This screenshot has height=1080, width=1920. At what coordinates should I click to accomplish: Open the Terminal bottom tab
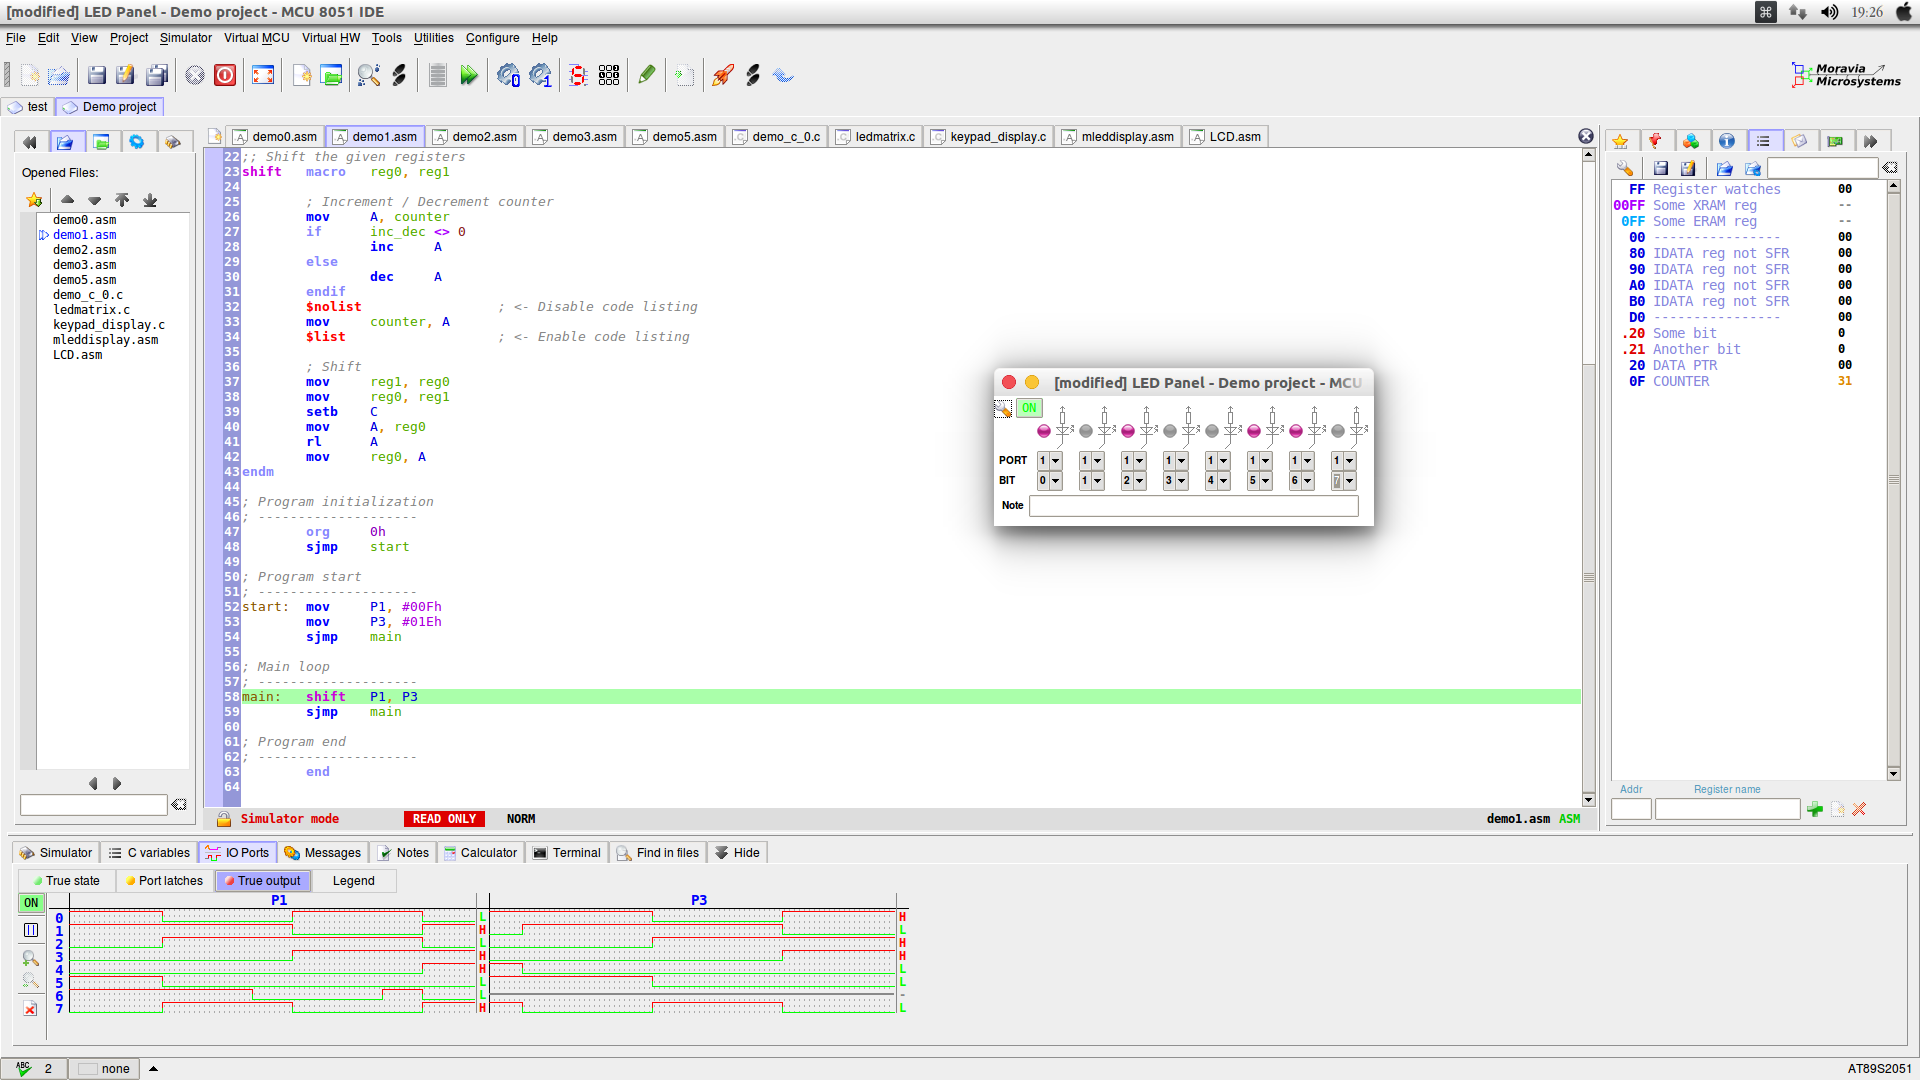coord(567,853)
